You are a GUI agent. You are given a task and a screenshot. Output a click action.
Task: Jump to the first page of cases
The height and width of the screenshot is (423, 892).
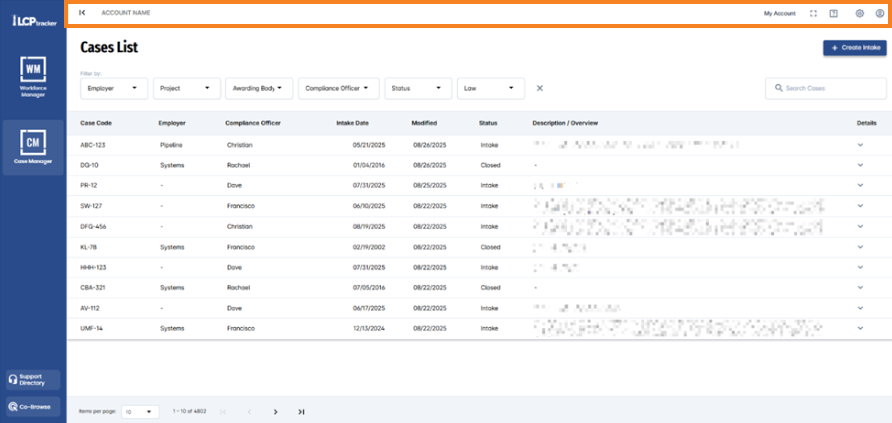pyautogui.click(x=223, y=412)
